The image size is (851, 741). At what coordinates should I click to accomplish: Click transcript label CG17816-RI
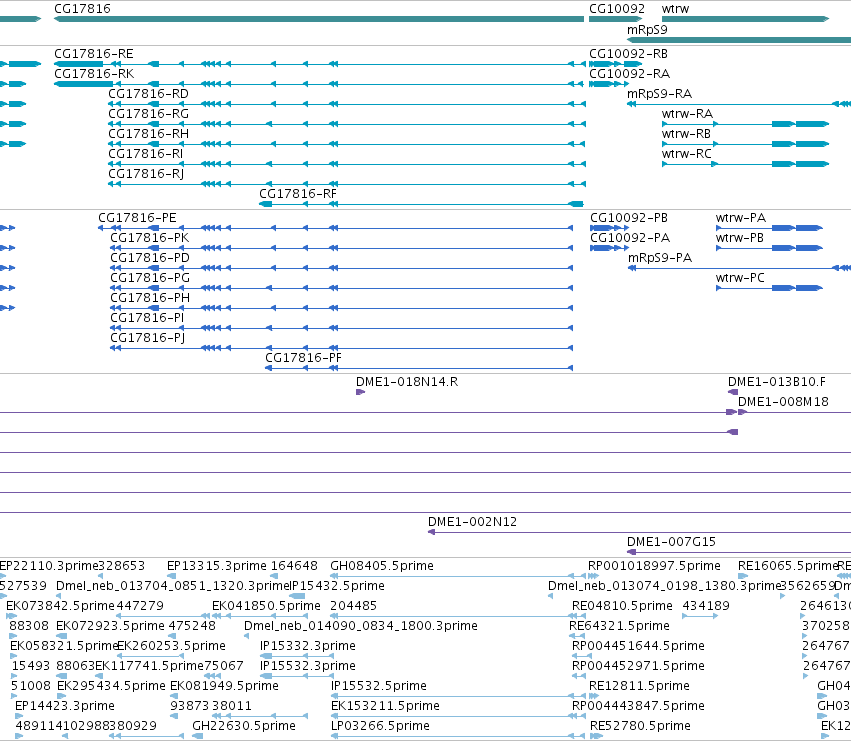(x=145, y=154)
